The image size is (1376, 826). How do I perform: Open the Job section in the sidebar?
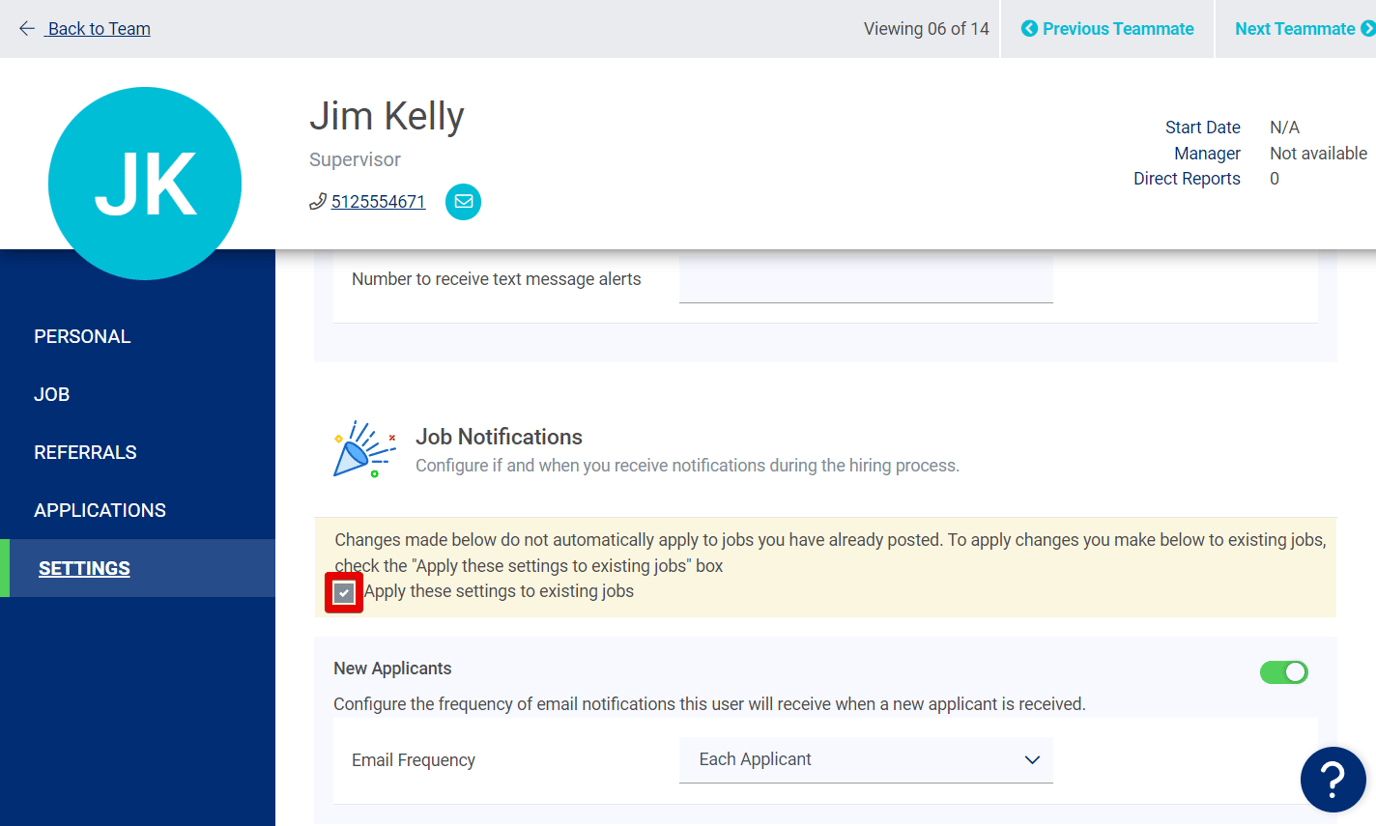tap(51, 394)
